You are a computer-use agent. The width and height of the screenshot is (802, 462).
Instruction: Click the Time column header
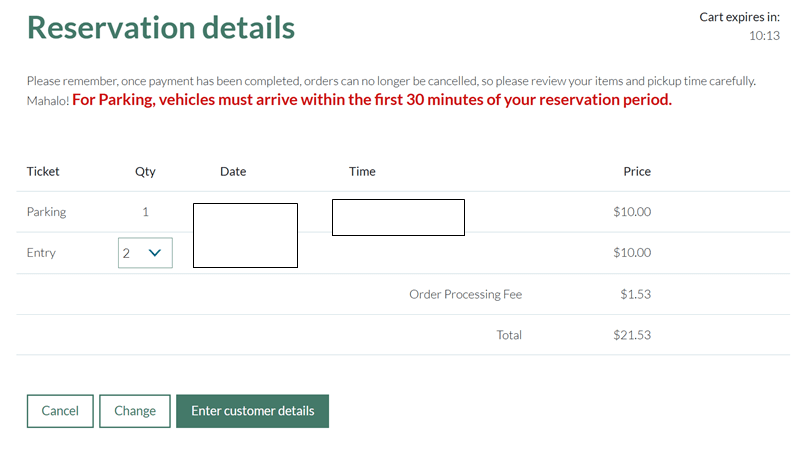coord(362,171)
